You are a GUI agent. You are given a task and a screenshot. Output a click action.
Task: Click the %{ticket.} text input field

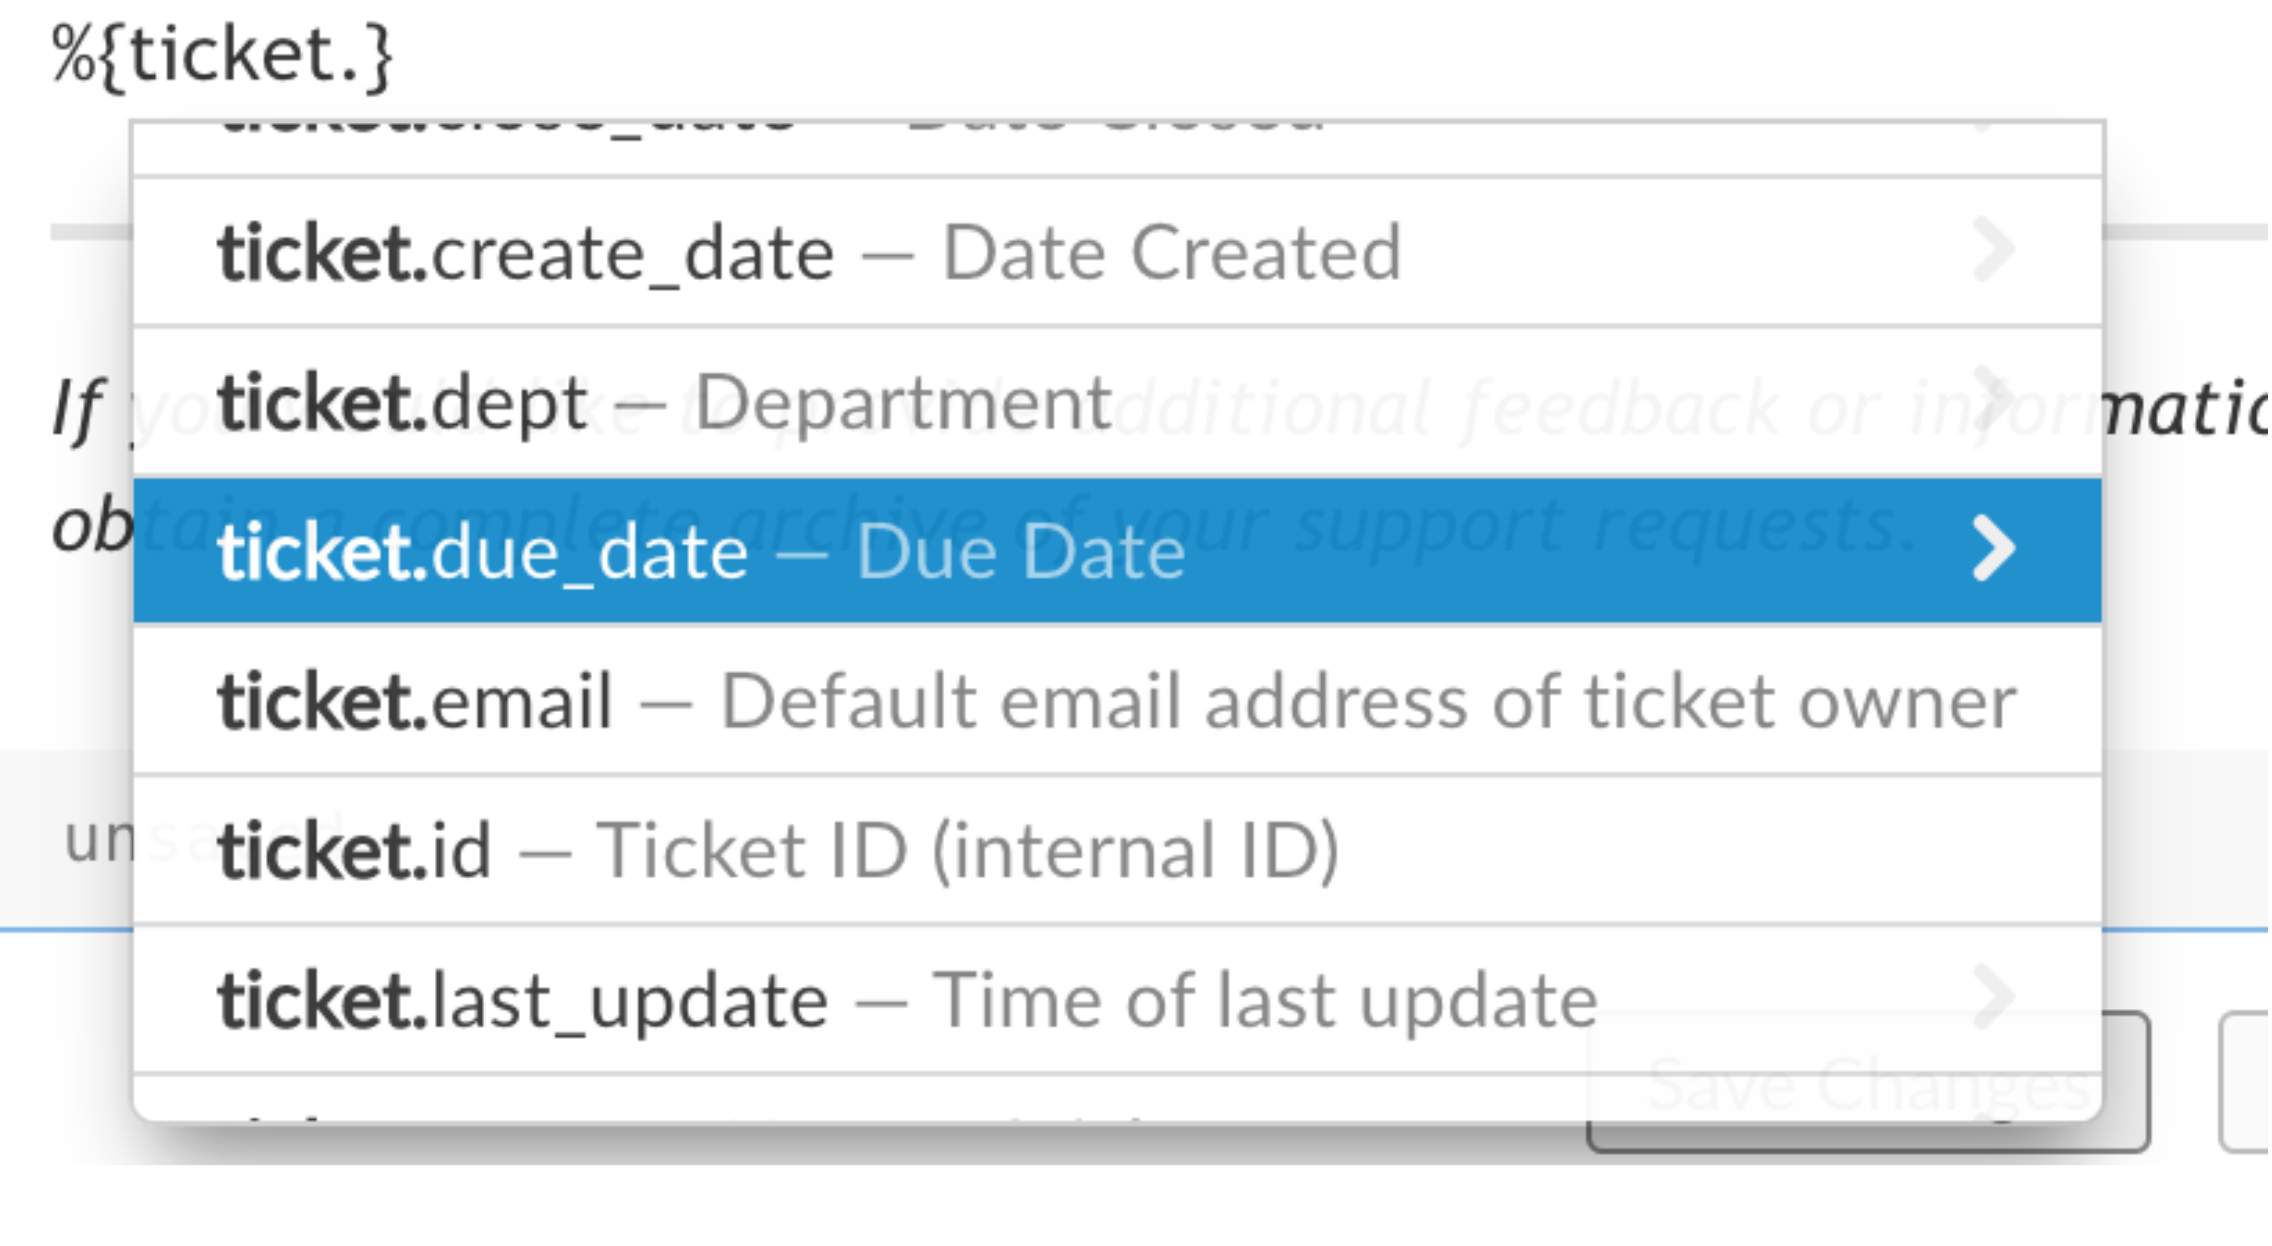click(x=220, y=50)
